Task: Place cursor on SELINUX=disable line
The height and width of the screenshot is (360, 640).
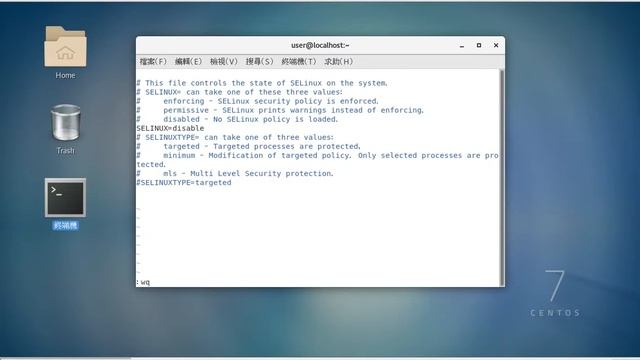Action: coord(170,128)
